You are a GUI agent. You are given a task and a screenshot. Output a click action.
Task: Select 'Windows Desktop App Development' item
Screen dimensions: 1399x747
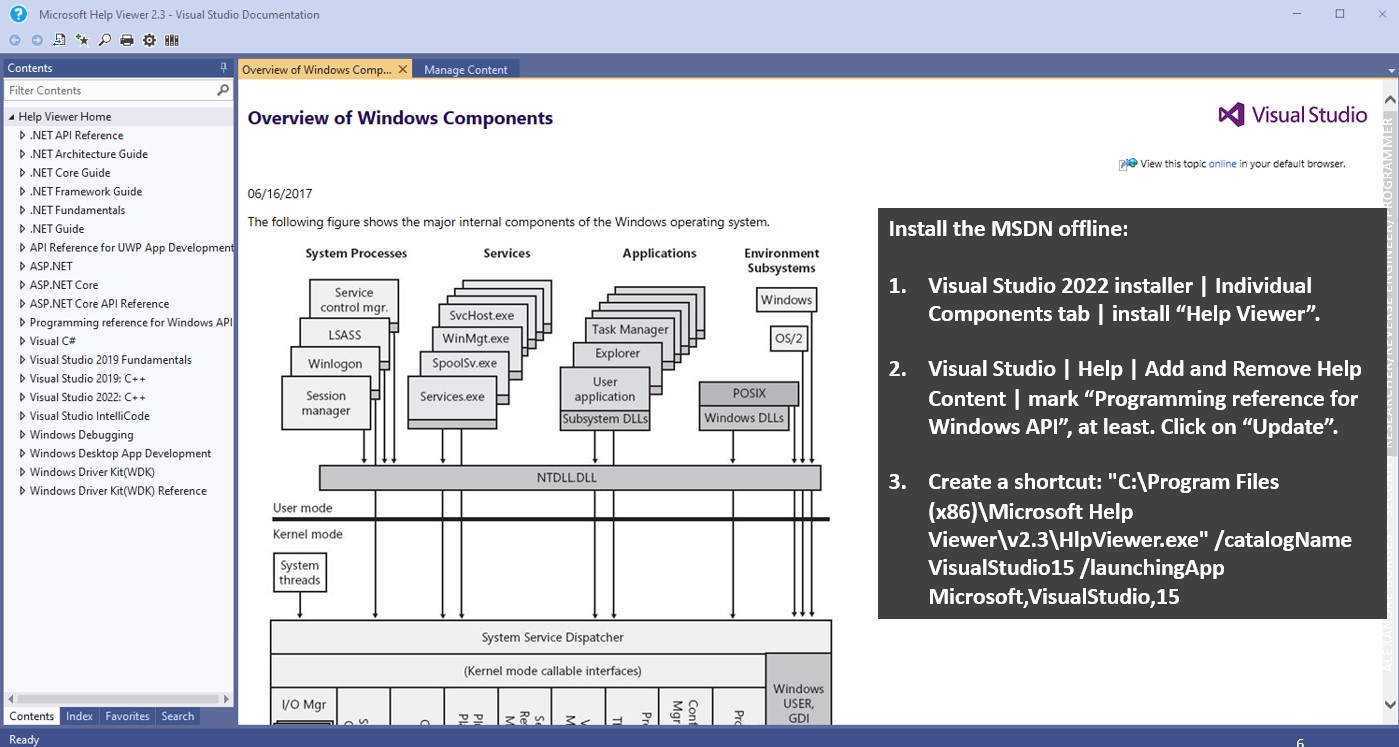[120, 454]
